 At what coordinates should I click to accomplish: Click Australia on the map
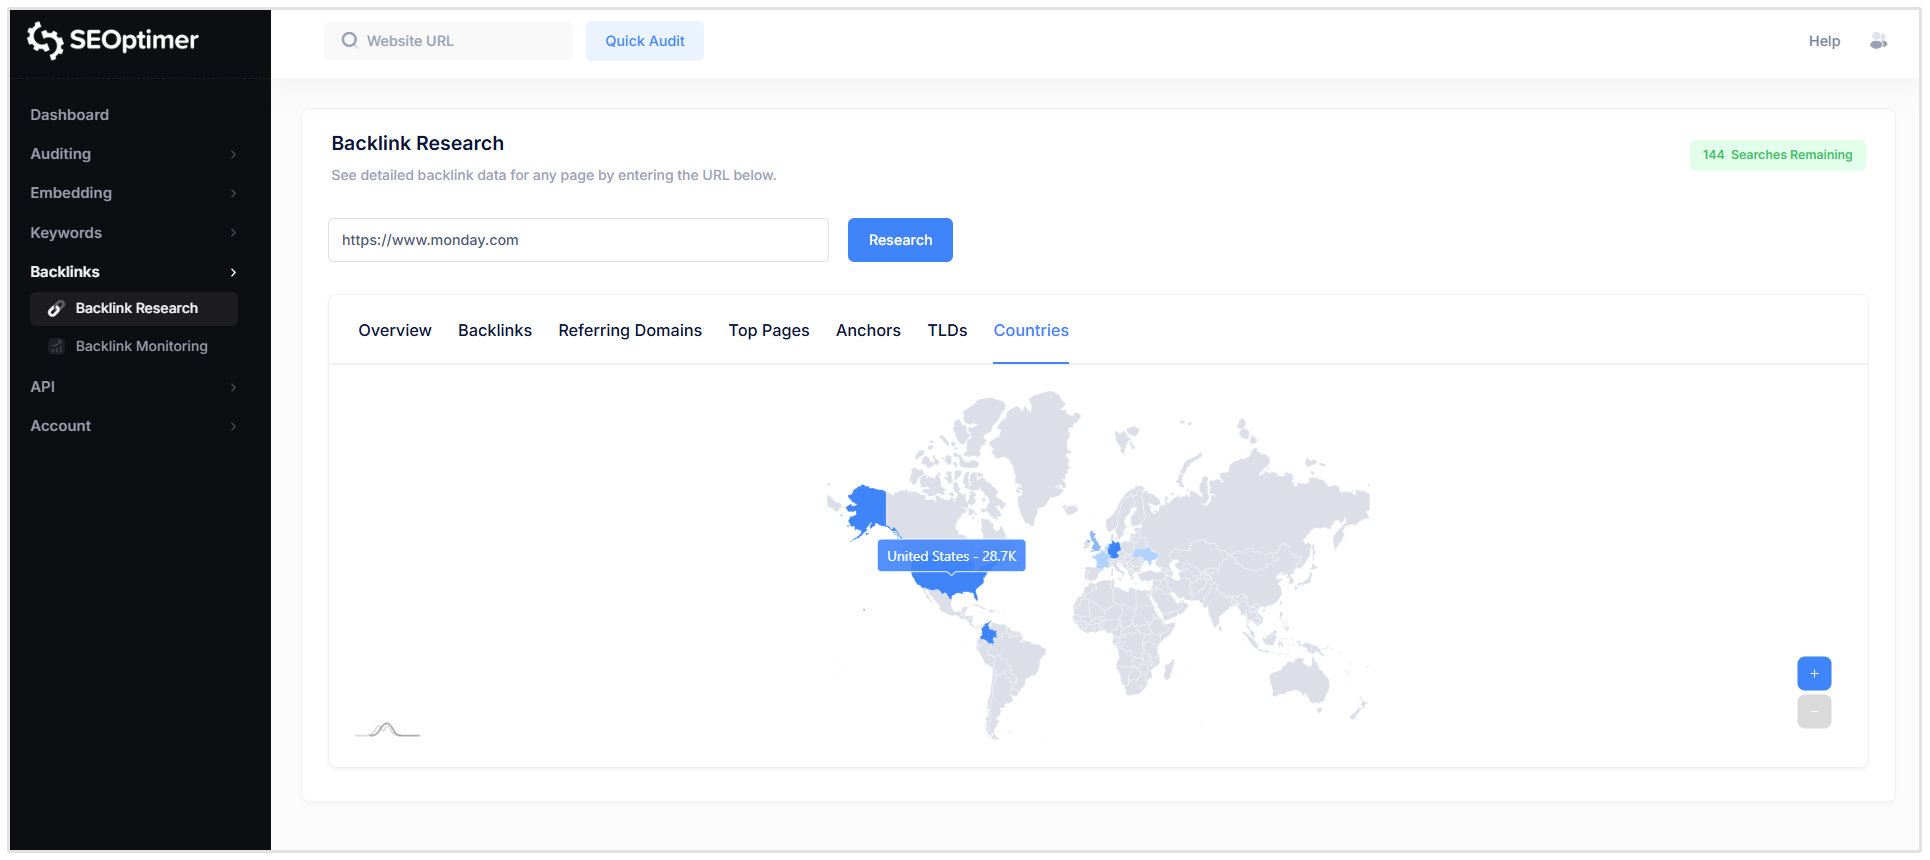click(1300, 680)
